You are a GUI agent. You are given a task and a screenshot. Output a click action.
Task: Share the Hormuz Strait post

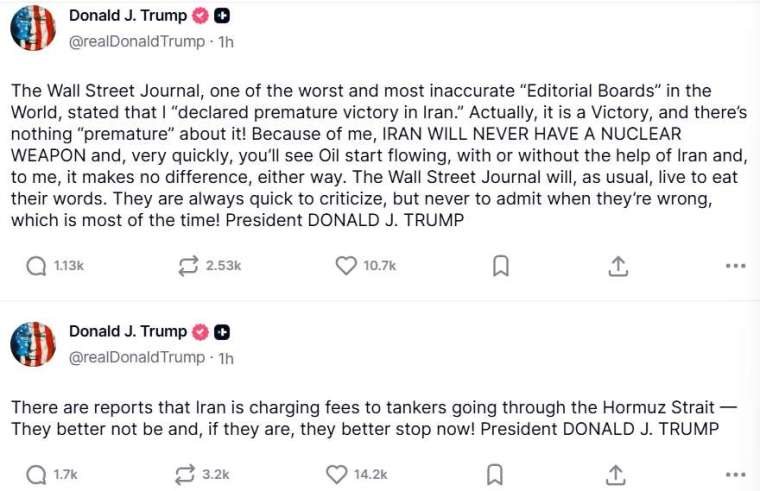pyautogui.click(x=616, y=474)
